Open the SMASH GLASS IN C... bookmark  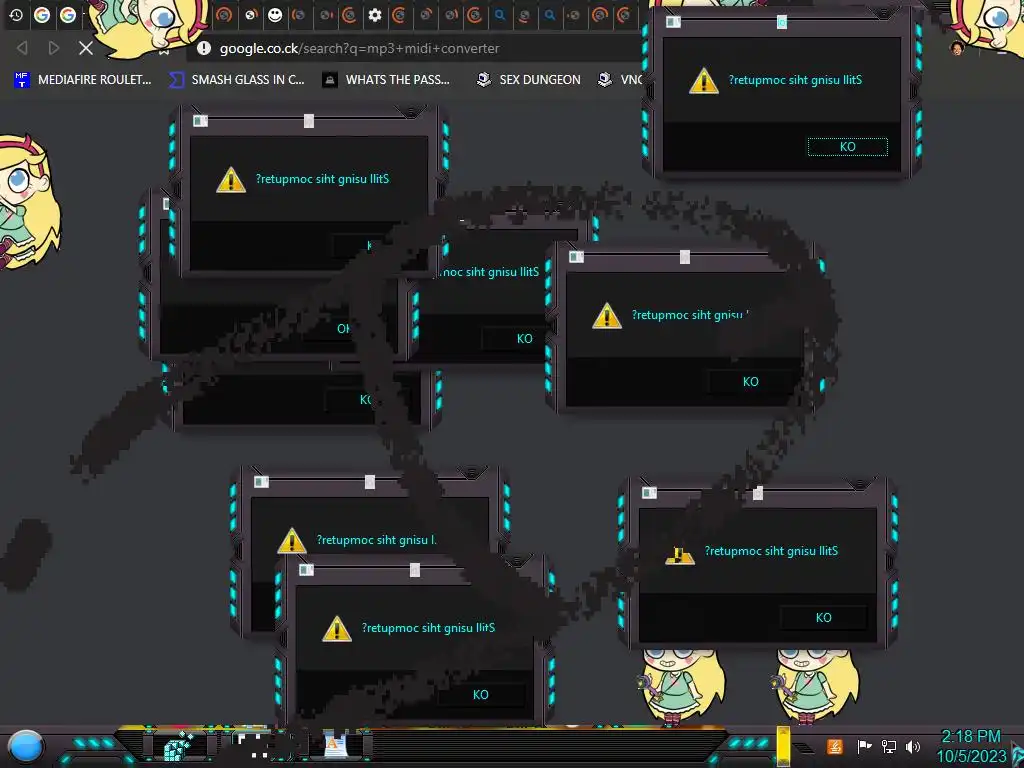click(237, 80)
